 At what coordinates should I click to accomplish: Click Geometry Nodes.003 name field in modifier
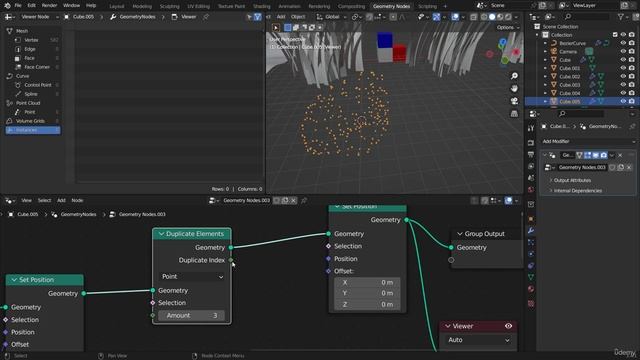582,167
